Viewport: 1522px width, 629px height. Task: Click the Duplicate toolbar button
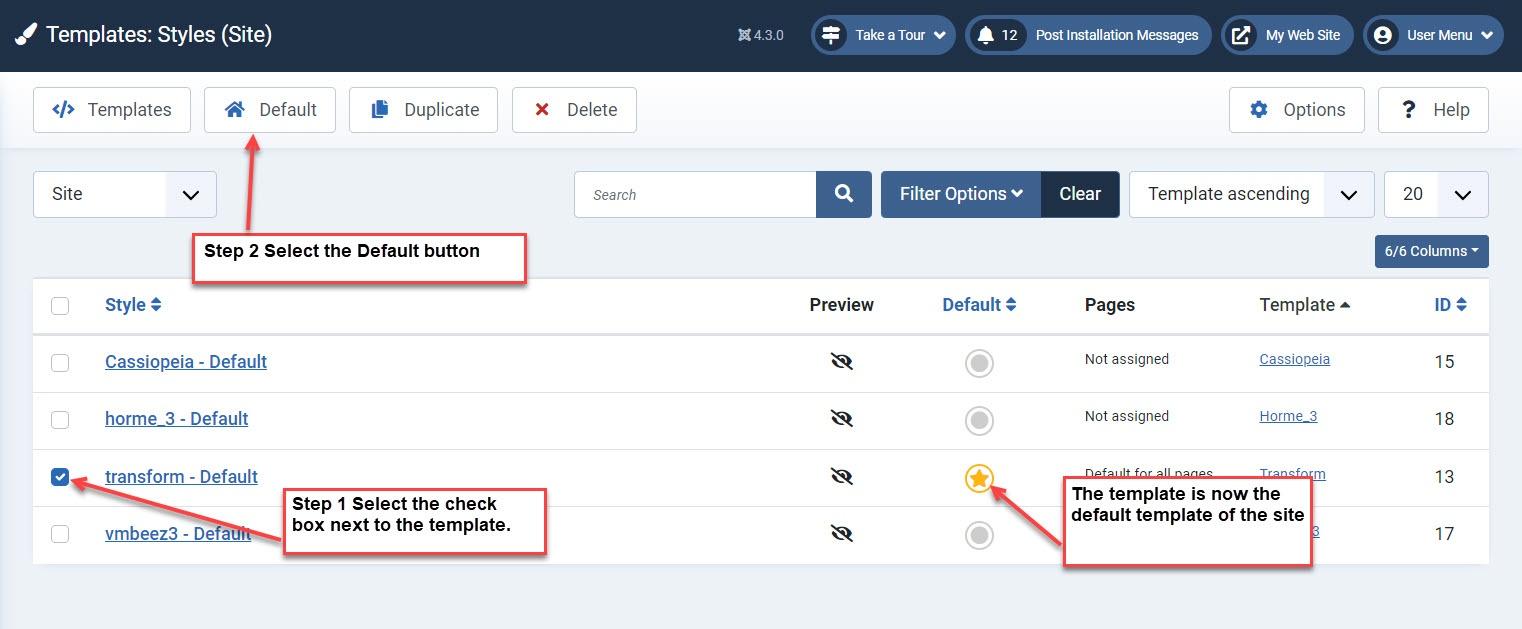point(423,110)
